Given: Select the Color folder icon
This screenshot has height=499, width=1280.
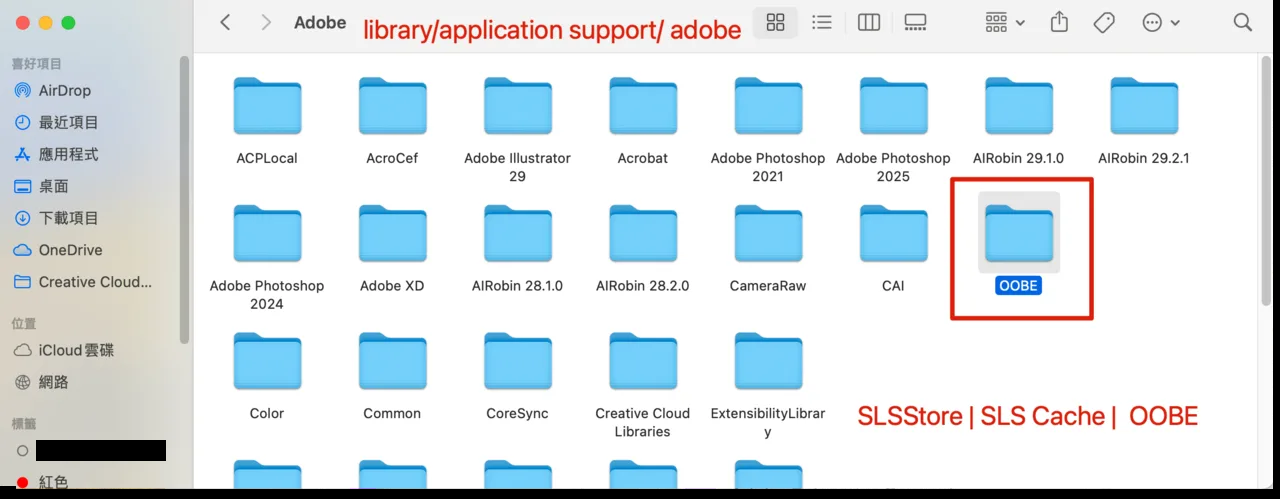Looking at the screenshot, I should tap(267, 362).
